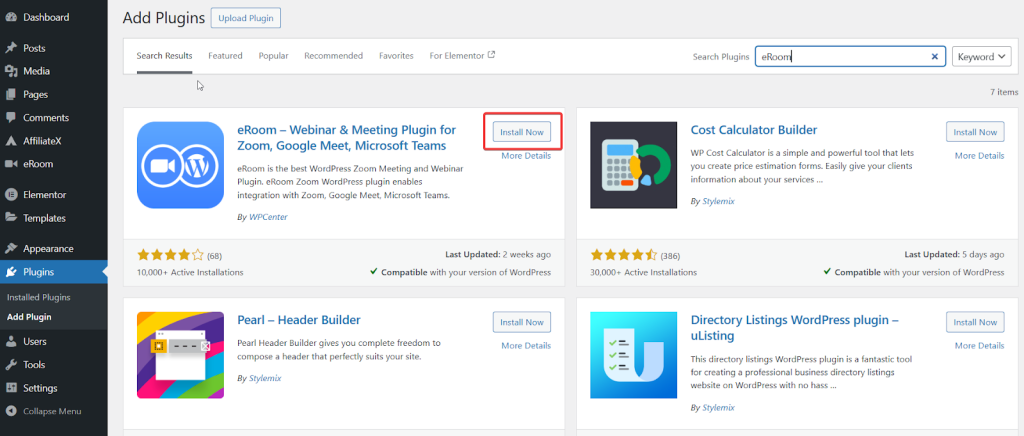Click the Collapse Menu arrow icon
Screen dimensions: 1024x436
click(10, 411)
